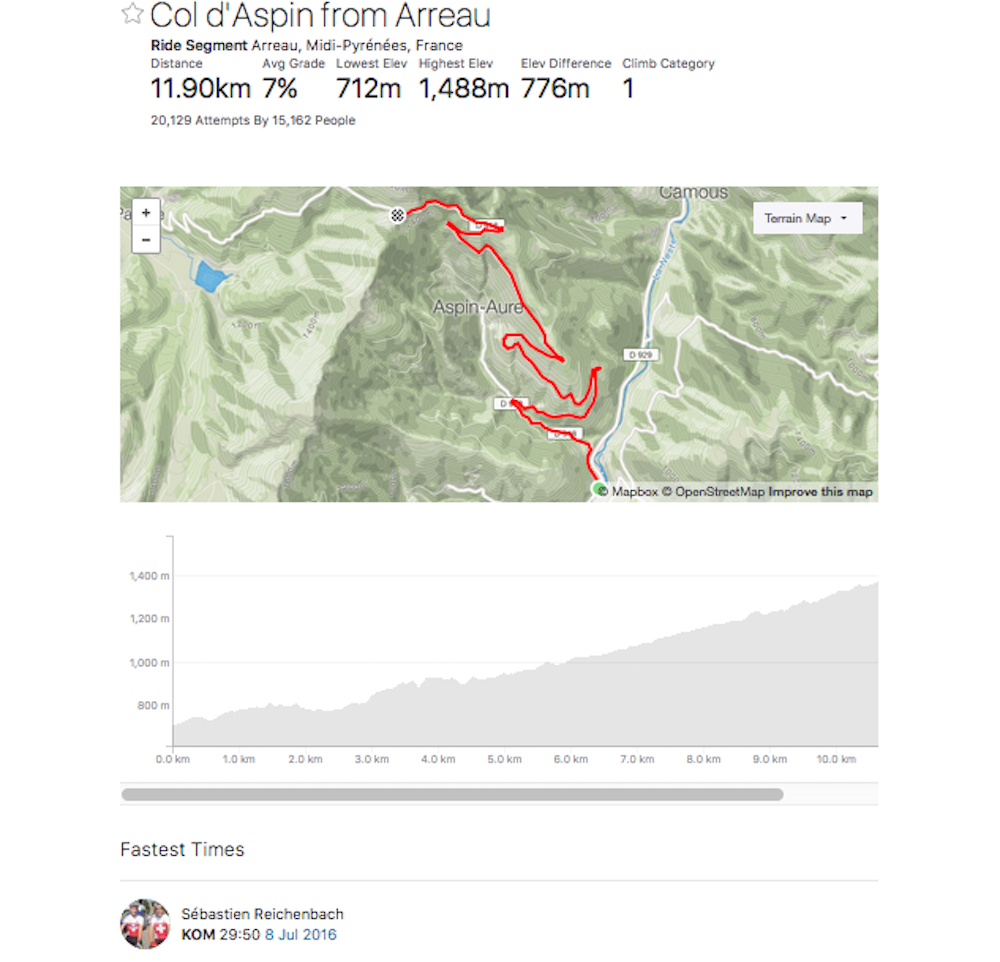Viewport: 1000px width, 962px height.
Task: Click the green start marker on map
Action: point(600,489)
